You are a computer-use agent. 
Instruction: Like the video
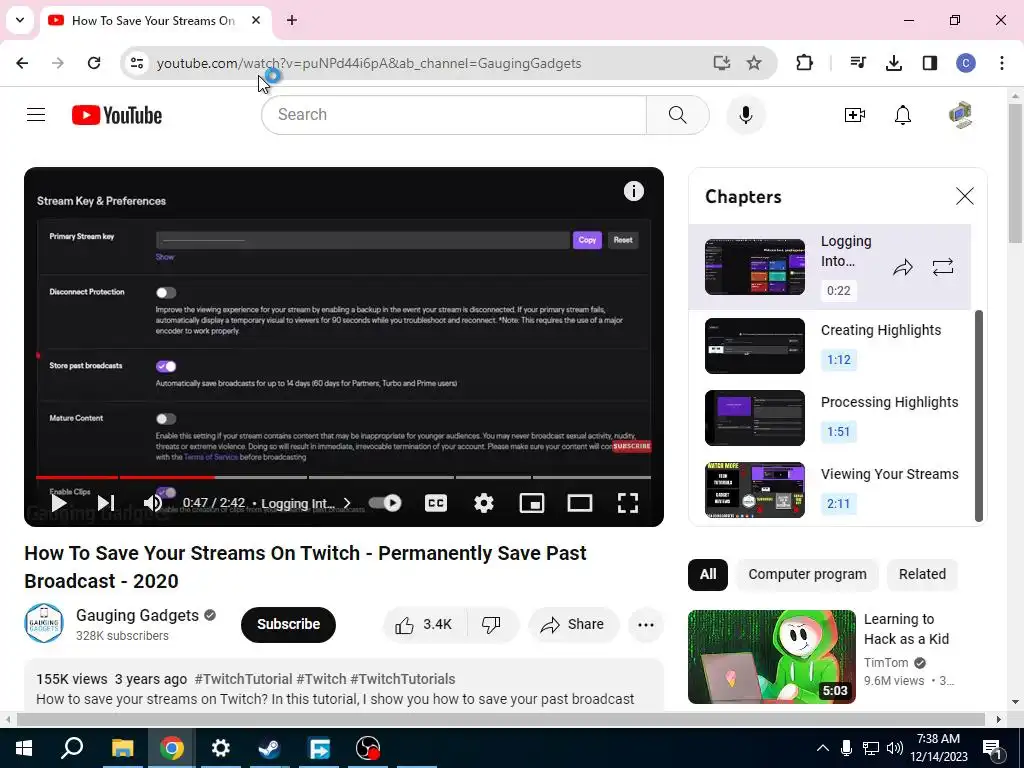[424, 624]
